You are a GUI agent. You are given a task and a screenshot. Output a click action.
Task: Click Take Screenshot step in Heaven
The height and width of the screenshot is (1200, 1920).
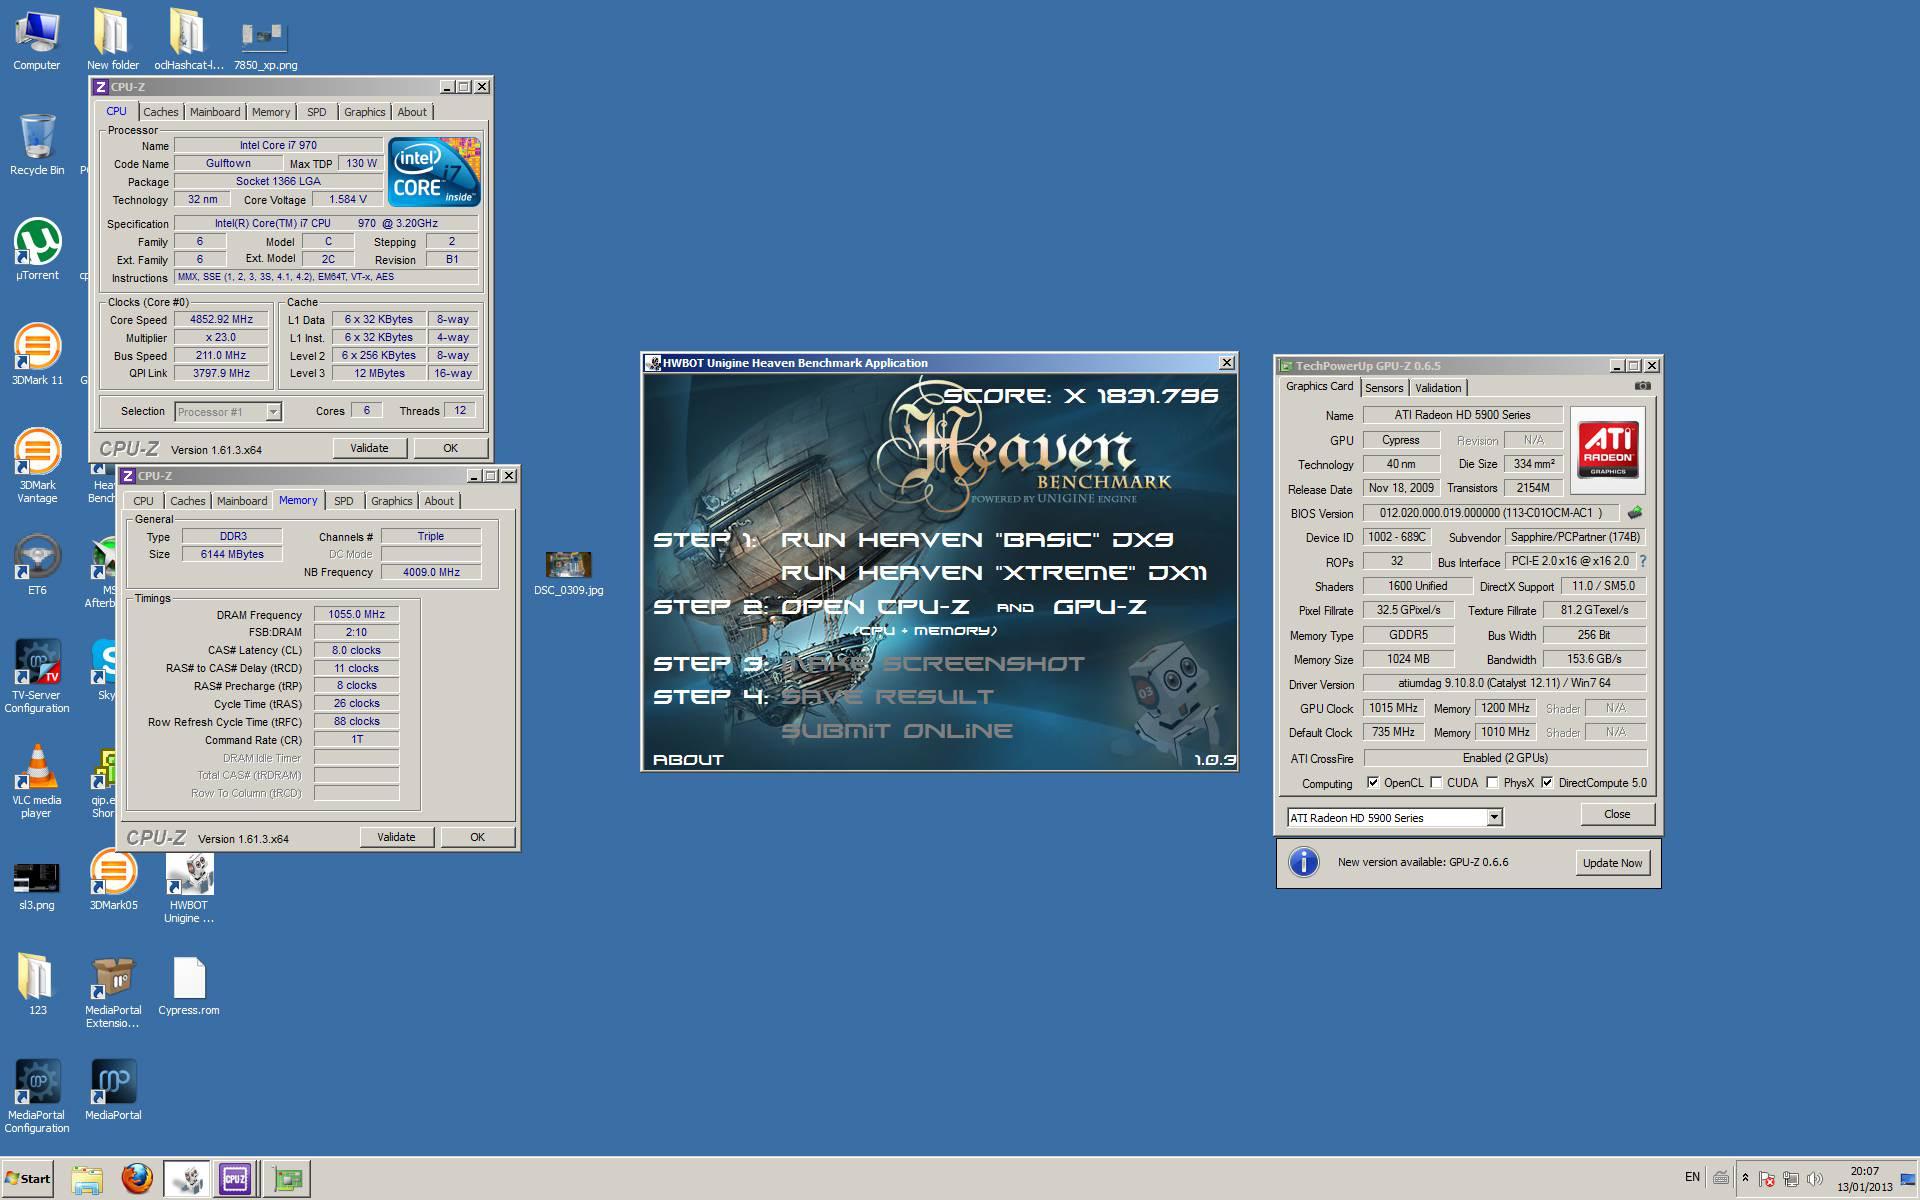(932, 664)
